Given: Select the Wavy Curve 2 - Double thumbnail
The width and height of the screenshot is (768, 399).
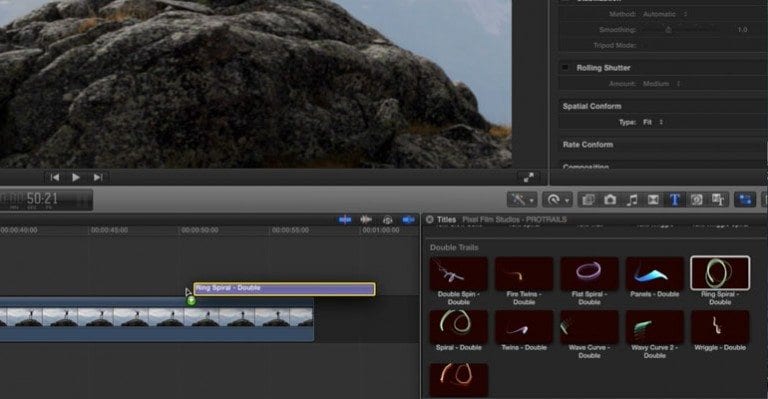Looking at the screenshot, I should [x=655, y=327].
